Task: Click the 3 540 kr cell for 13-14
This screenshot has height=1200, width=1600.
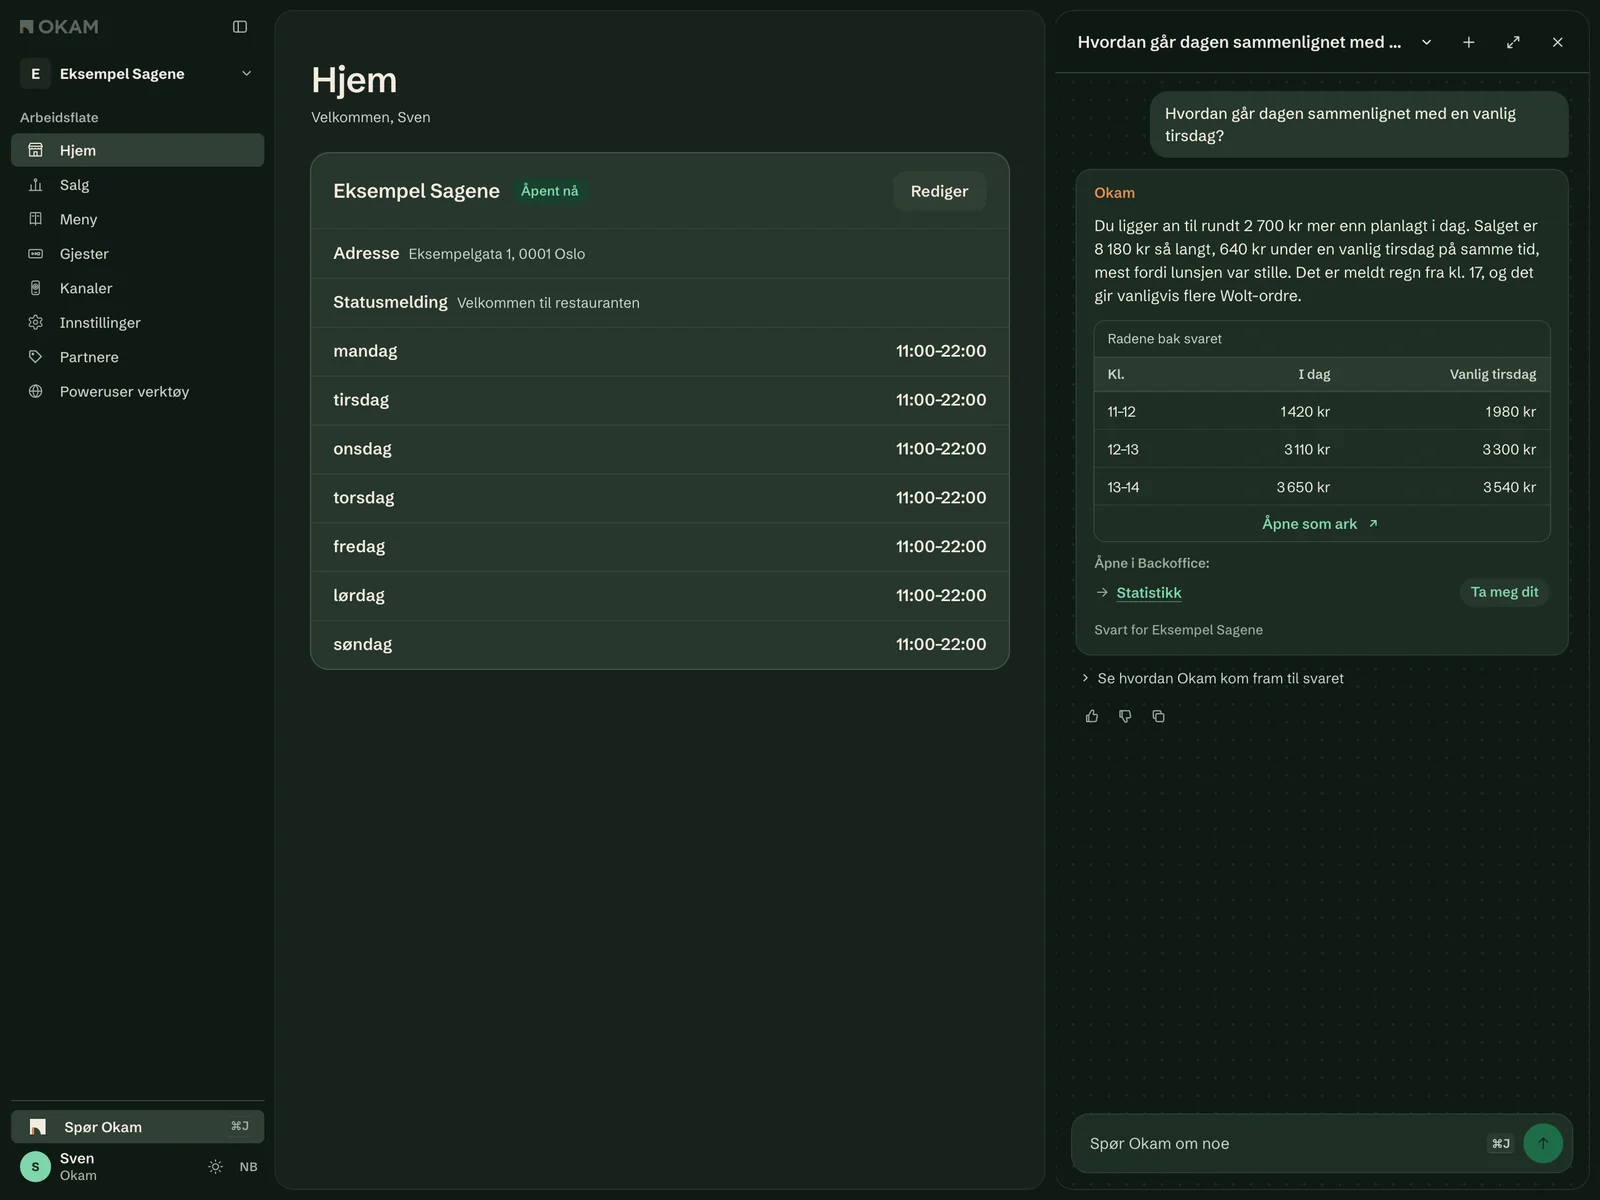Action: tap(1509, 487)
